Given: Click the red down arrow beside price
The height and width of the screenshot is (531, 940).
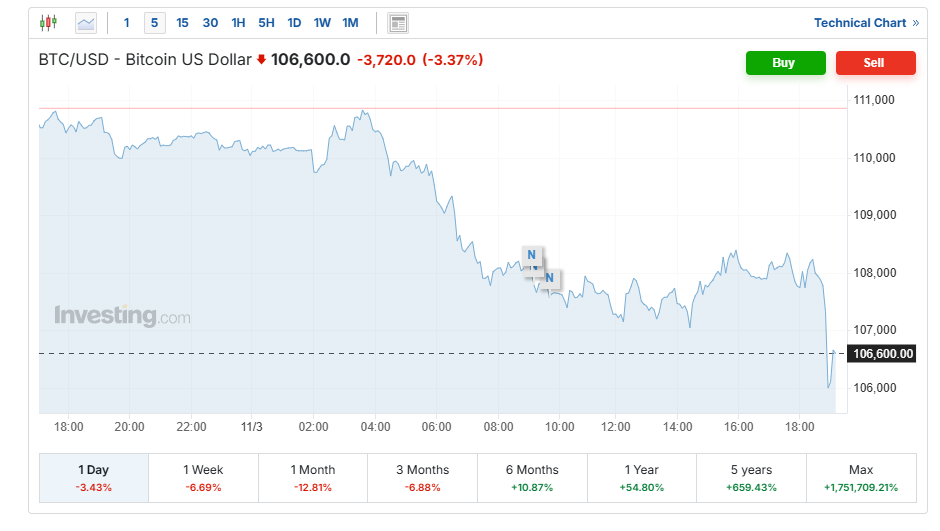Looking at the screenshot, I should pyautogui.click(x=262, y=60).
